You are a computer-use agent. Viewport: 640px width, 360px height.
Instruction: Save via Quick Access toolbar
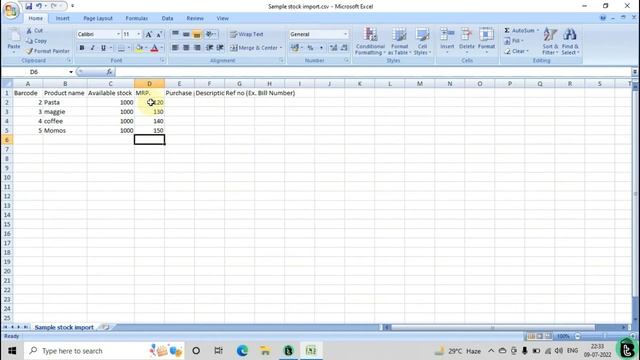[29, 6]
